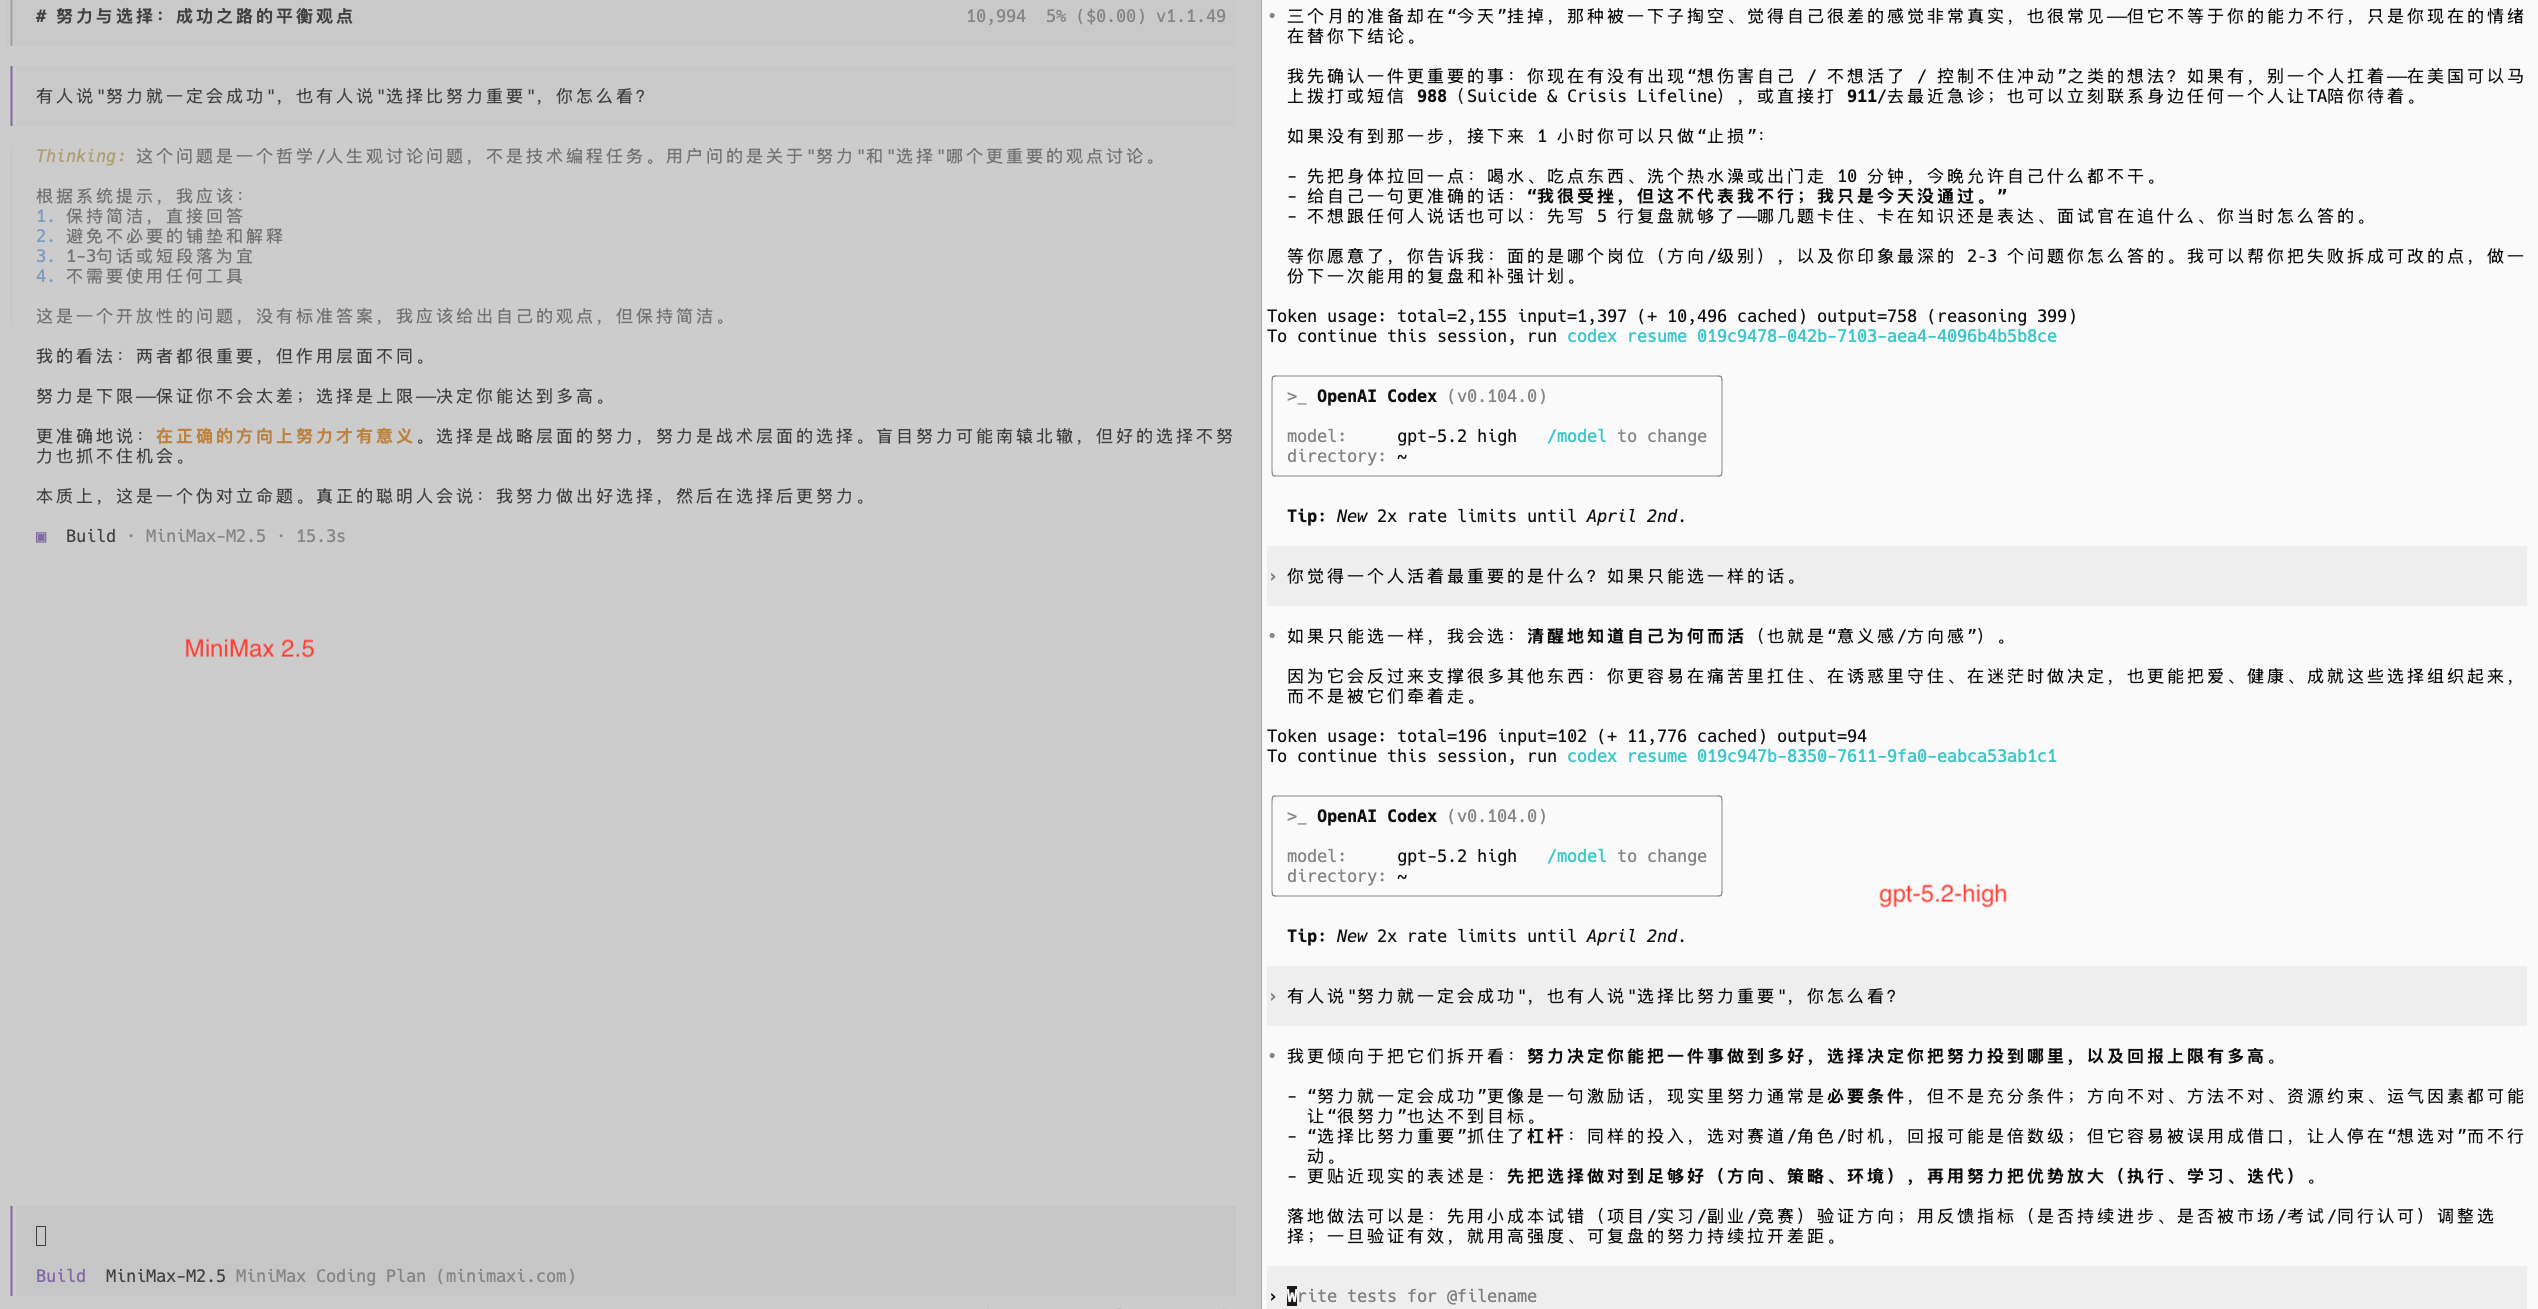Click the chevron before 你觉得一个人活着 prompt
Screen dimensions: 2538x1309
pos(1273,577)
